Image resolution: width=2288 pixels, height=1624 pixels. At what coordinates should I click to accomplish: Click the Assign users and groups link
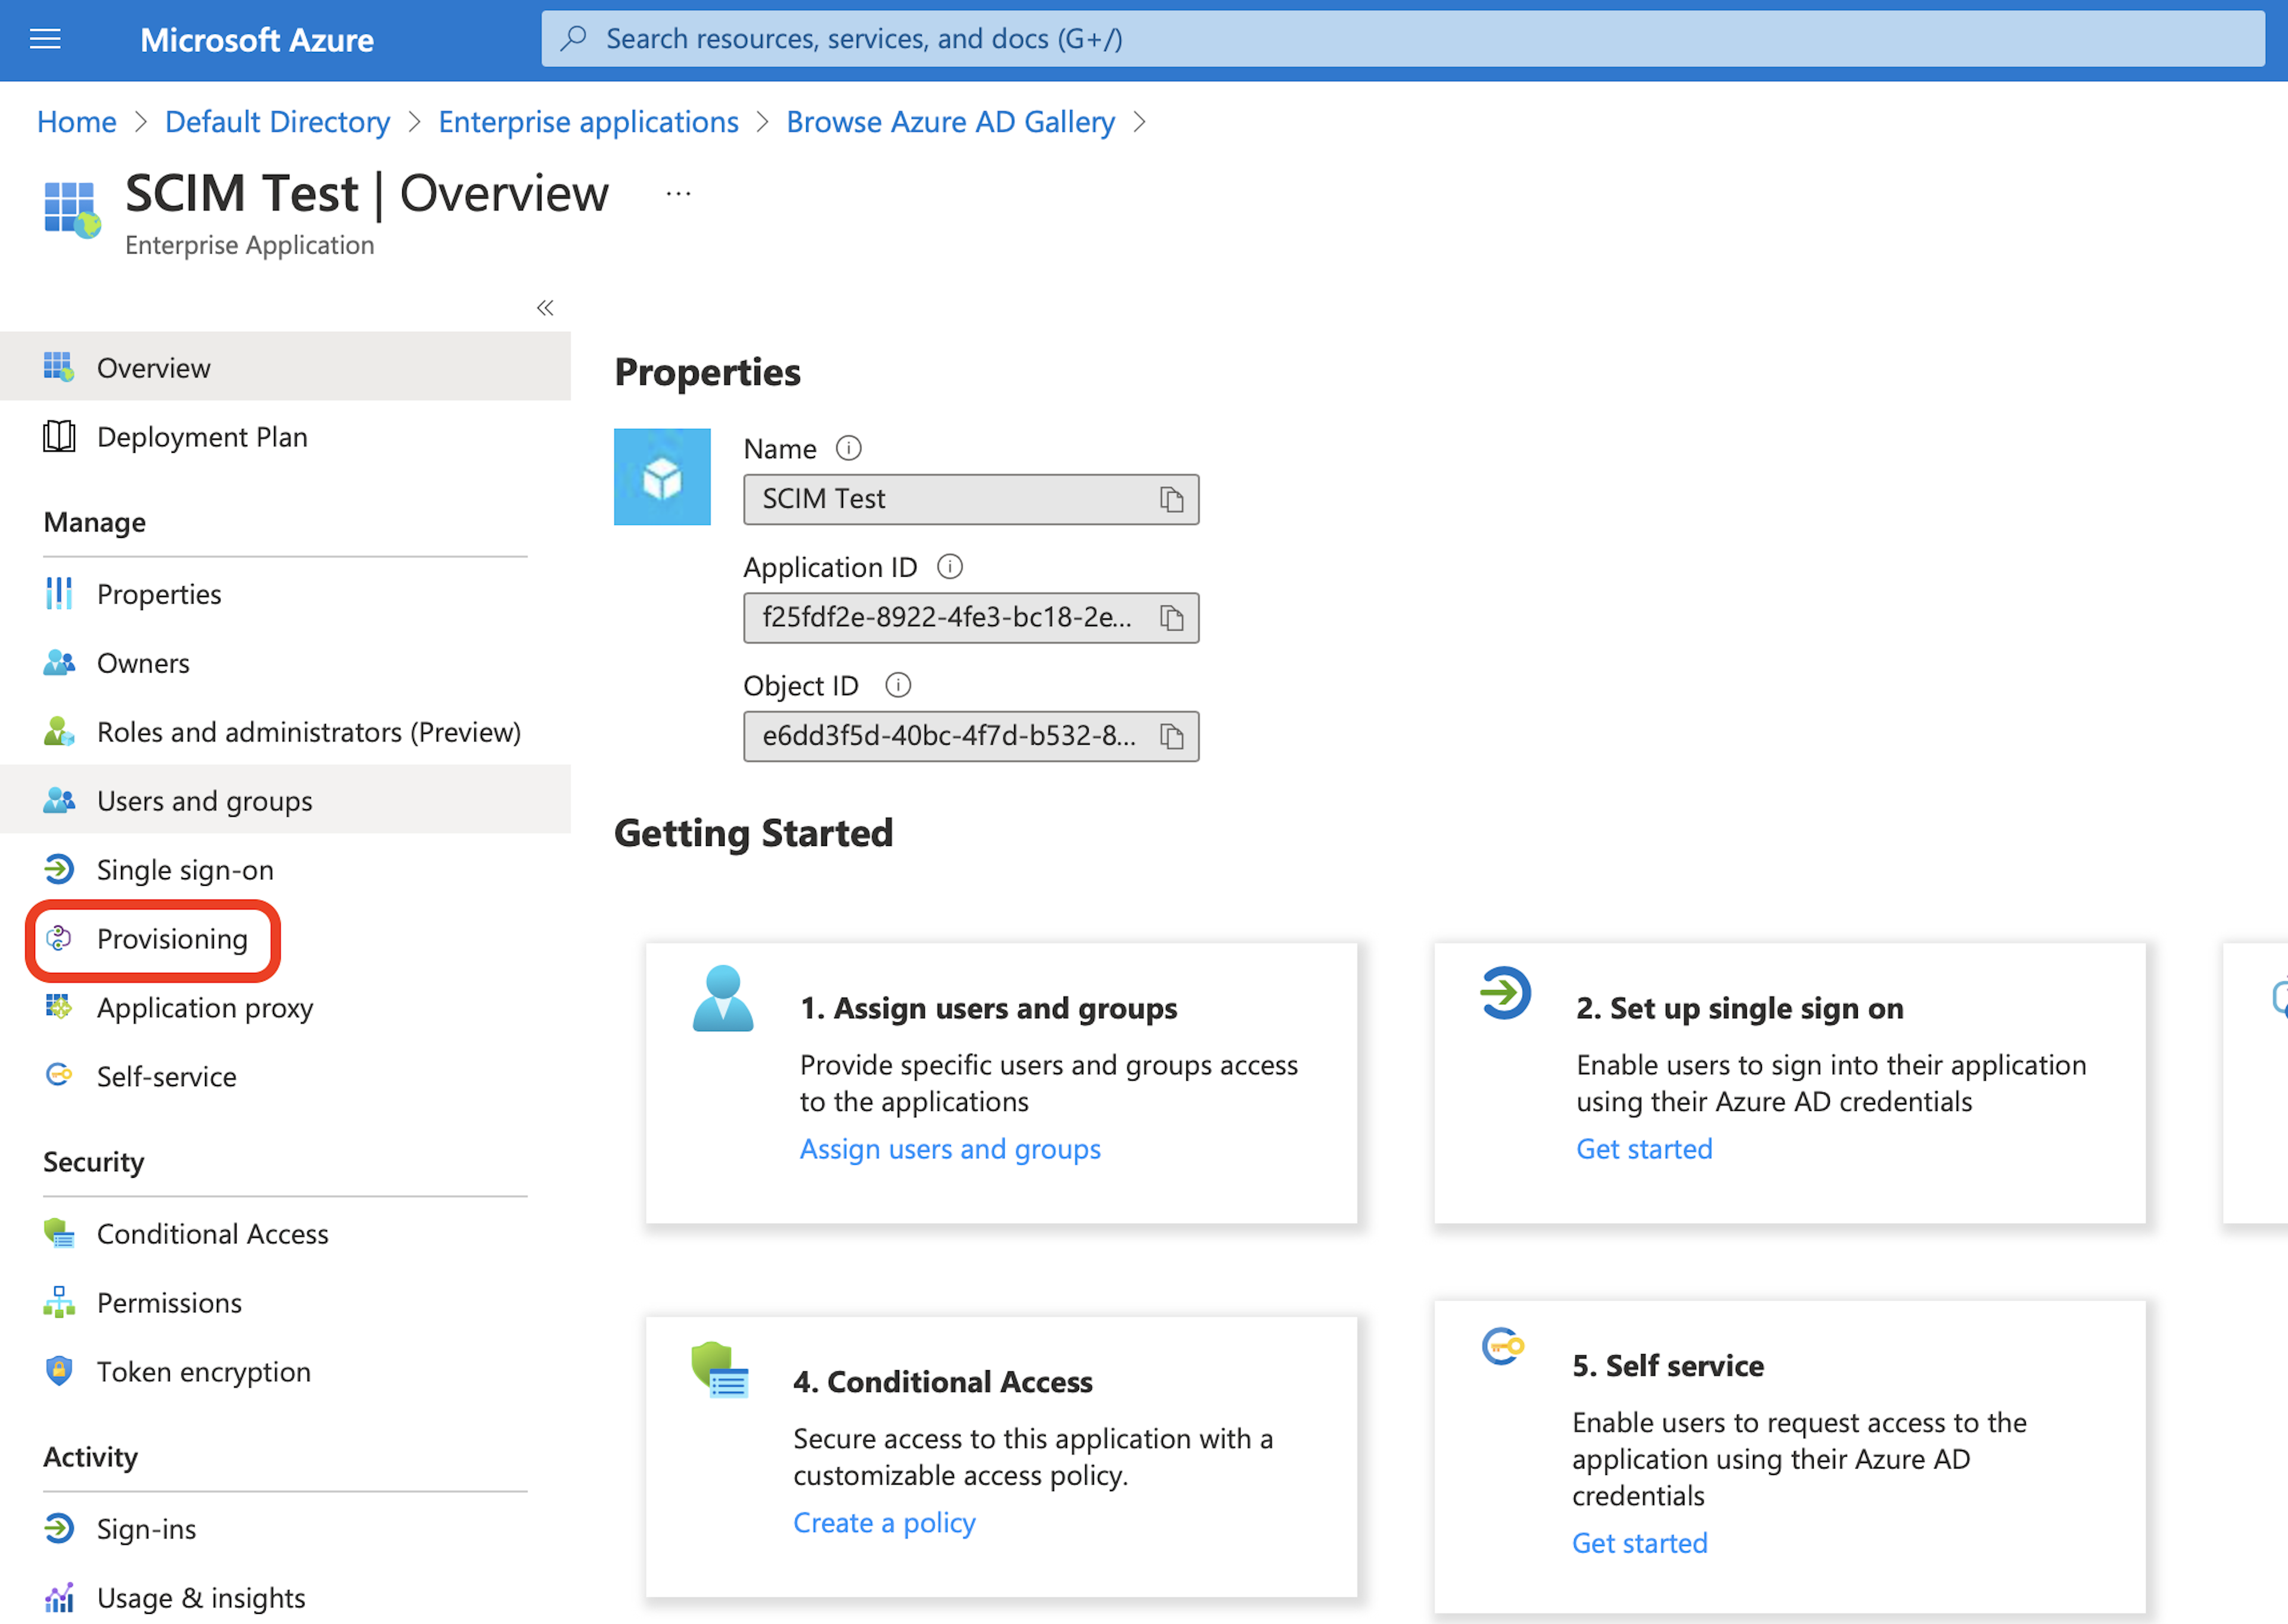click(x=949, y=1149)
